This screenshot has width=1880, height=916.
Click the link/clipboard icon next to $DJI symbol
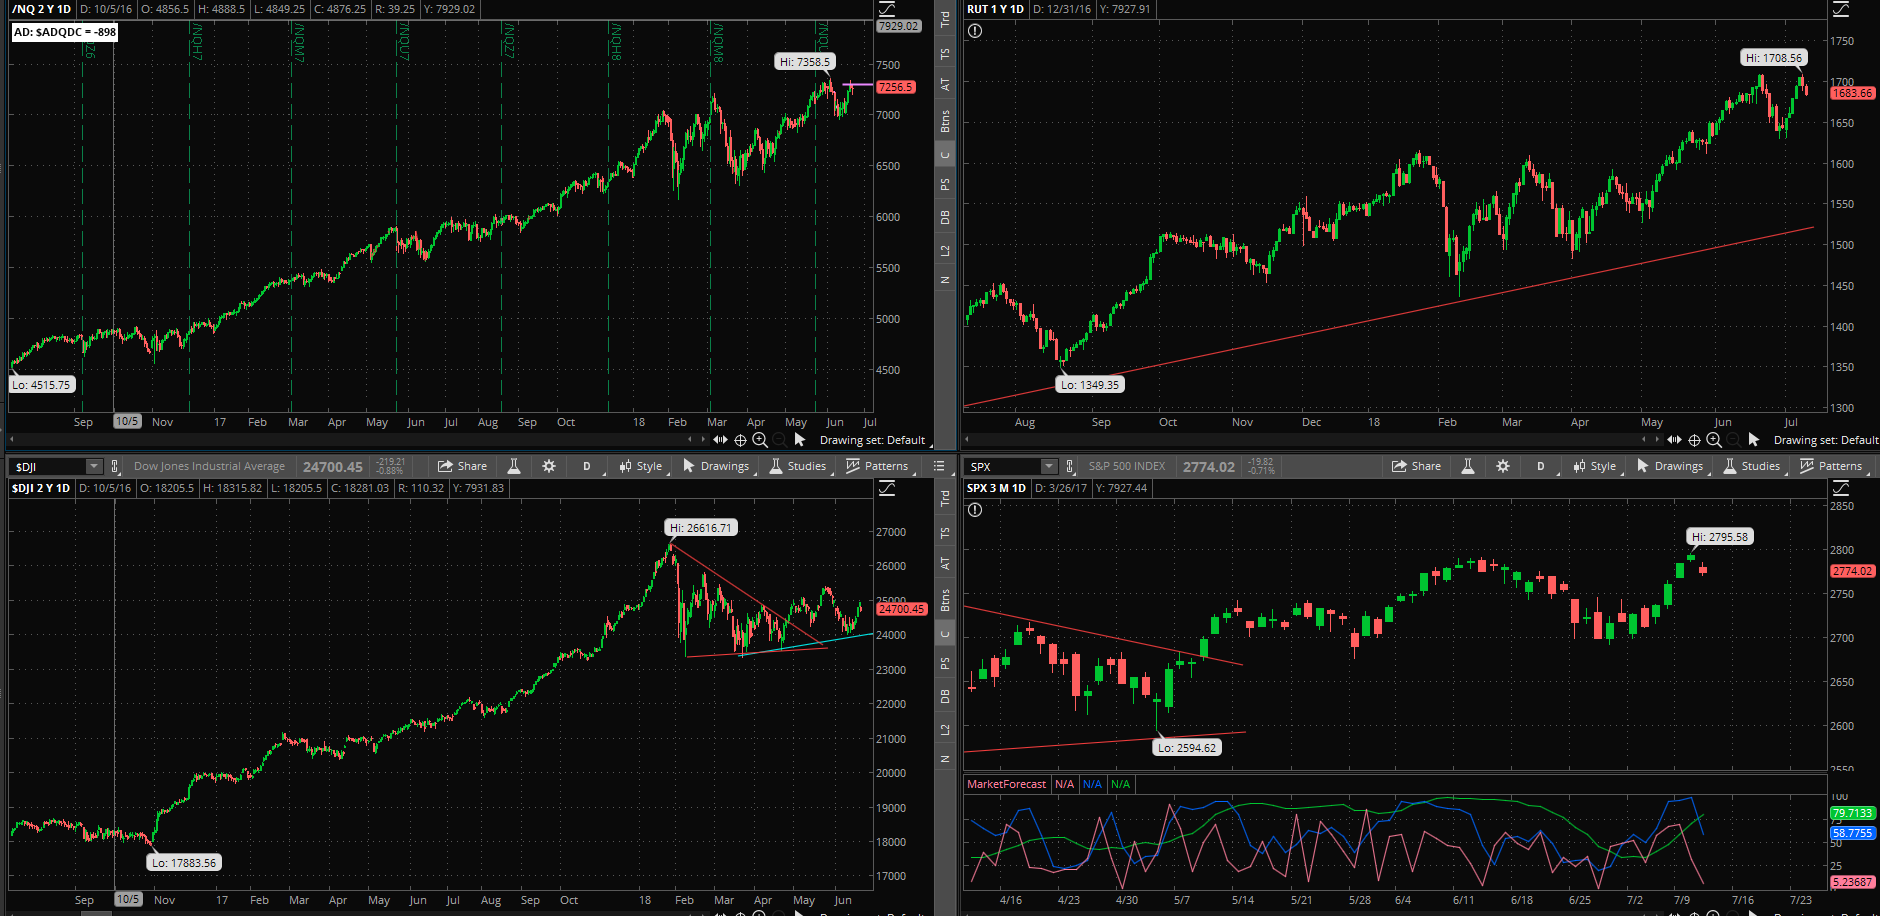(x=115, y=466)
